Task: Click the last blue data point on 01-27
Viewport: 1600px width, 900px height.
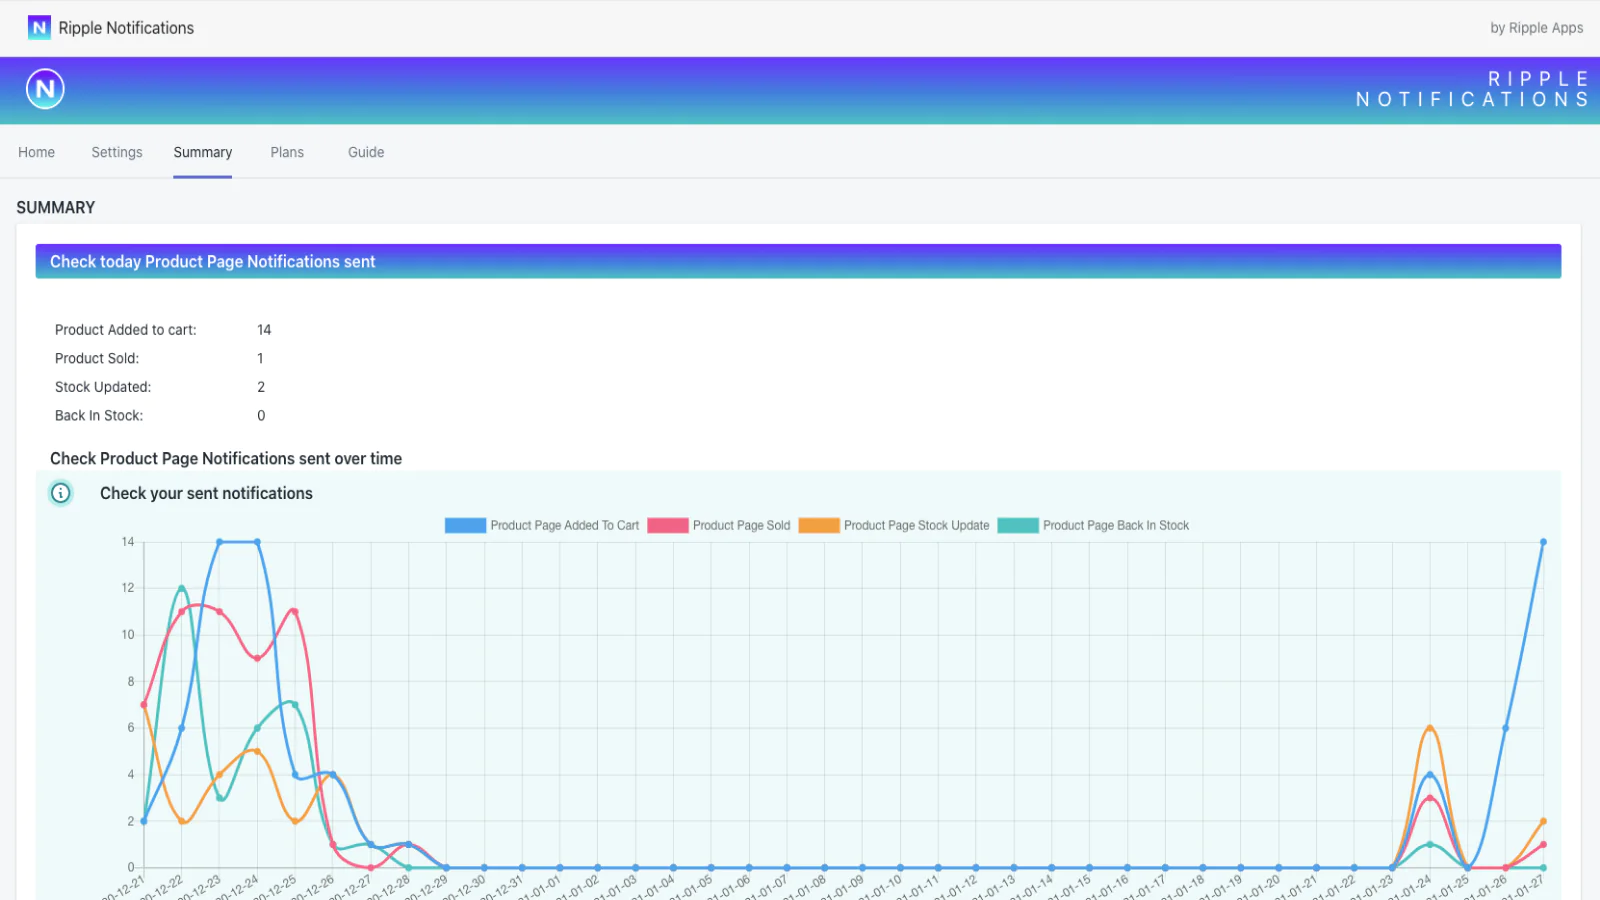Action: tap(1543, 542)
